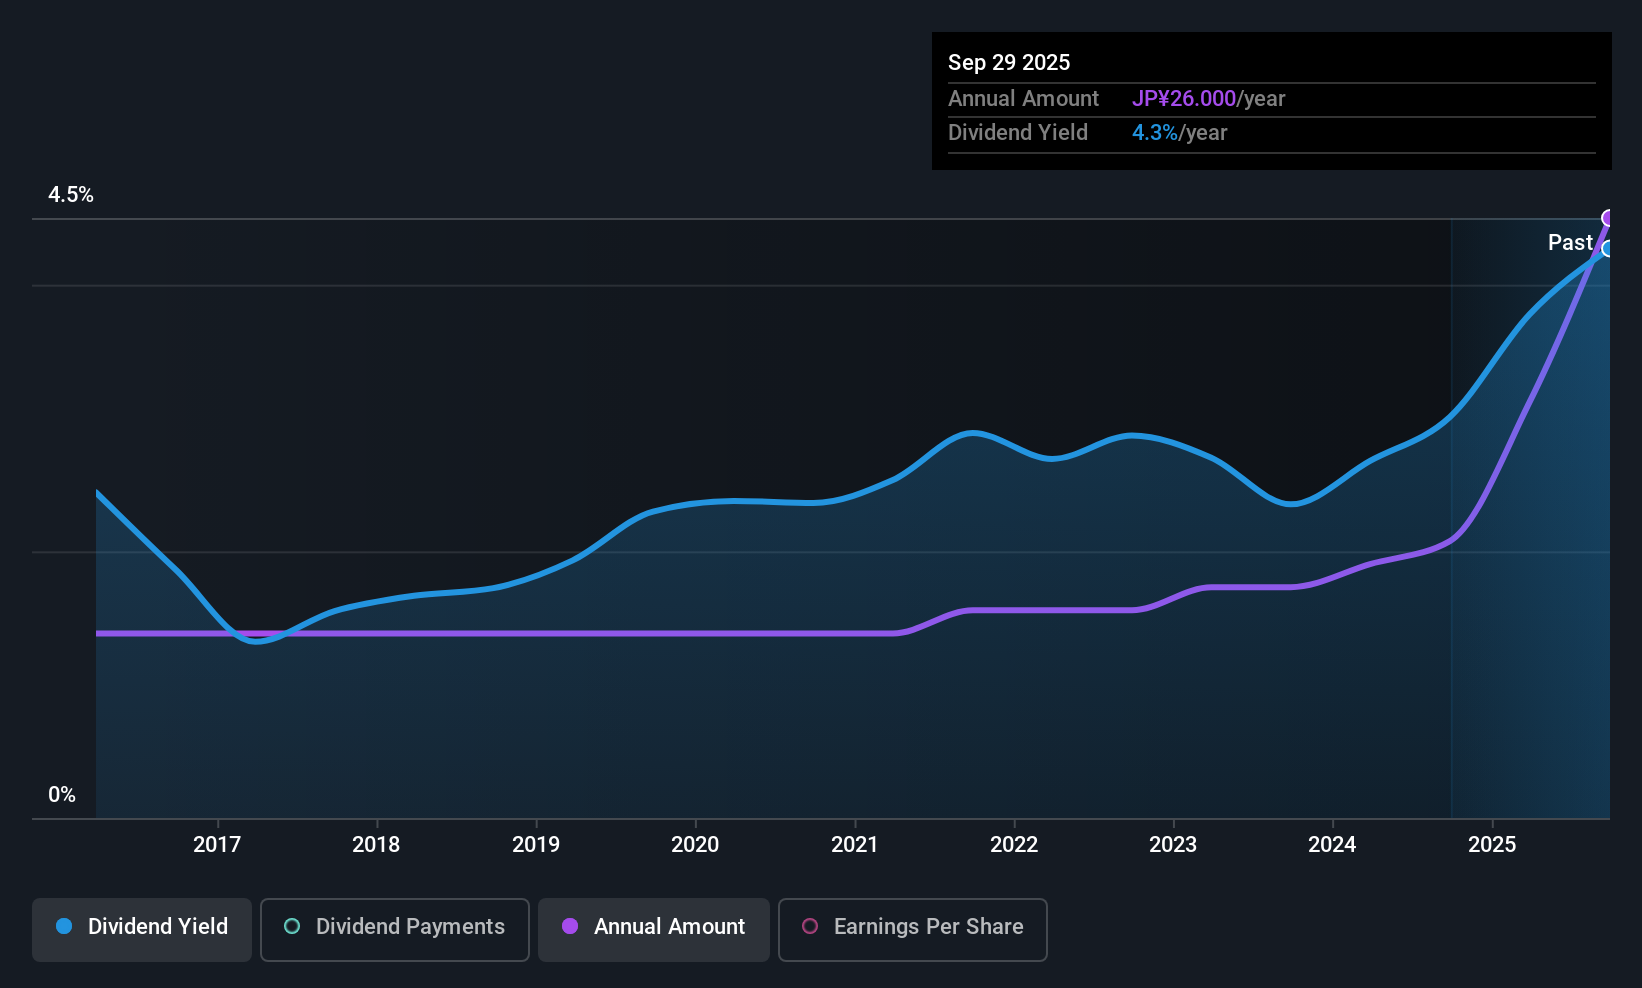Screen dimensions: 1642x988
Task: Click the 2021 x-axis year label
Action: 855,845
